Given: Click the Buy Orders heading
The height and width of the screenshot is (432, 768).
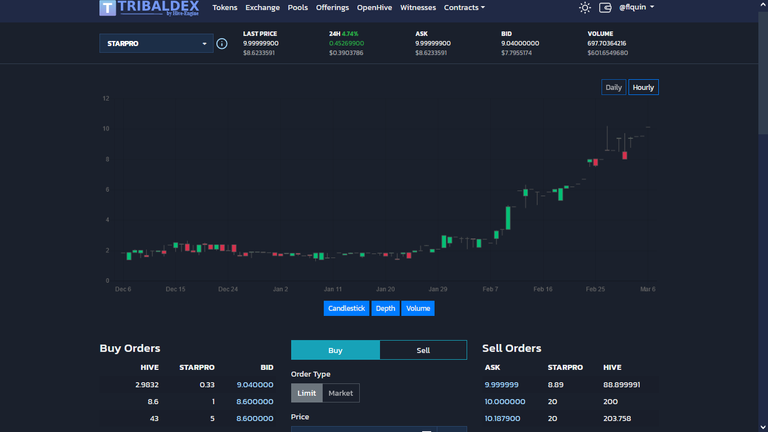Looking at the screenshot, I should 130,348.
